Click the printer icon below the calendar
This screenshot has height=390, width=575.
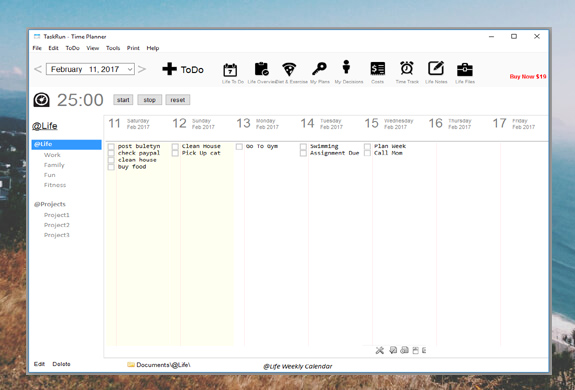click(x=404, y=350)
